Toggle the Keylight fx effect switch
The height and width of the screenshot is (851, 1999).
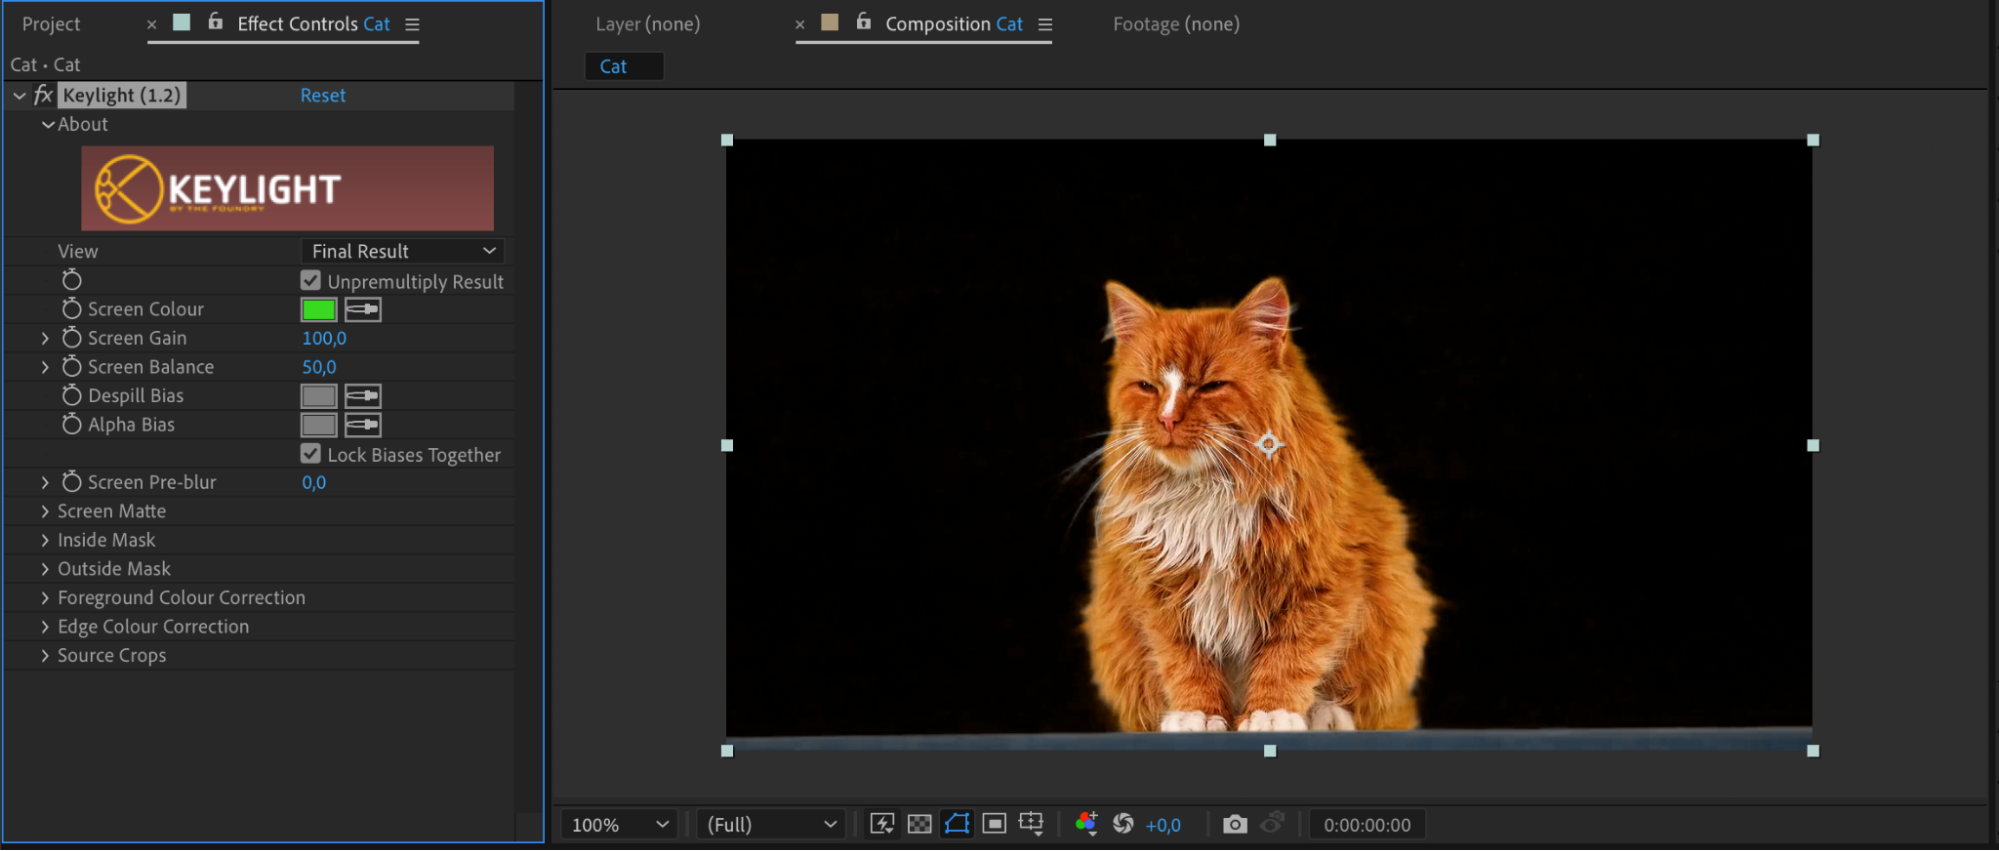tap(43, 95)
